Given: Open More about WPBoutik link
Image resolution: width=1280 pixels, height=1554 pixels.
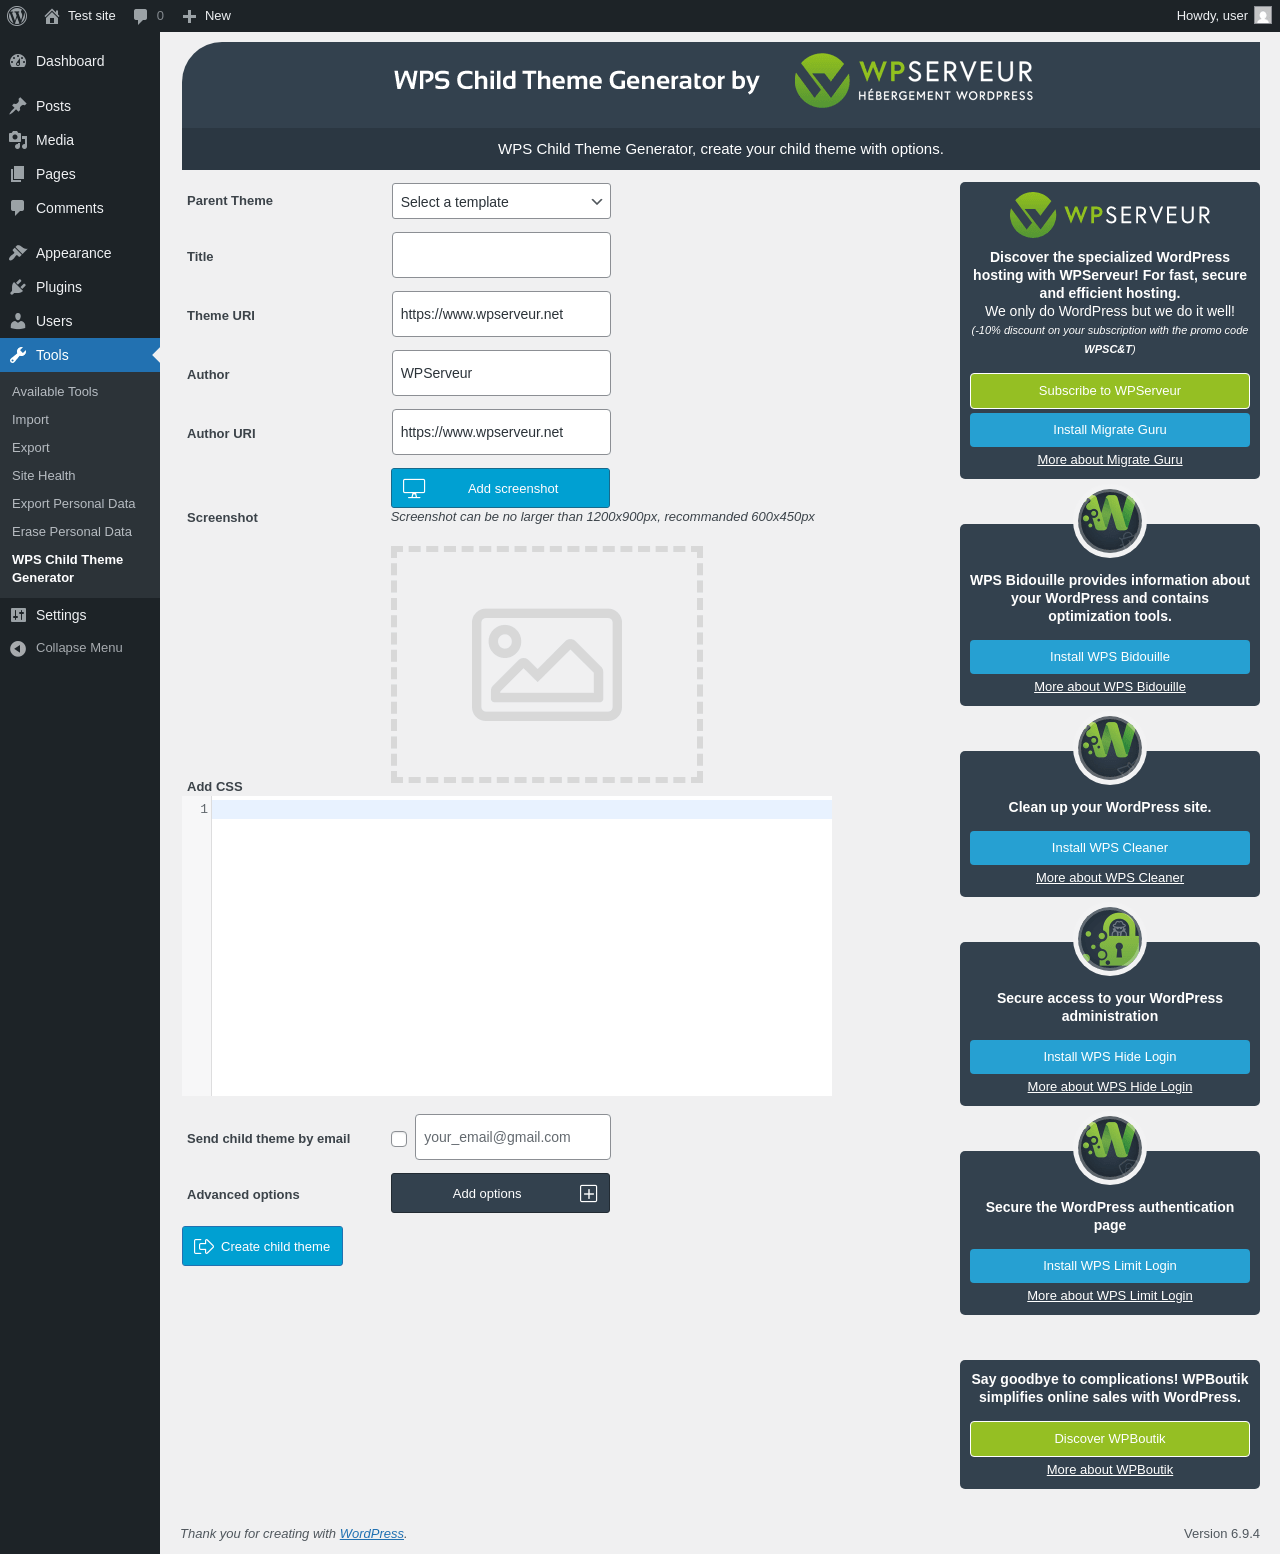Looking at the screenshot, I should pos(1110,1470).
